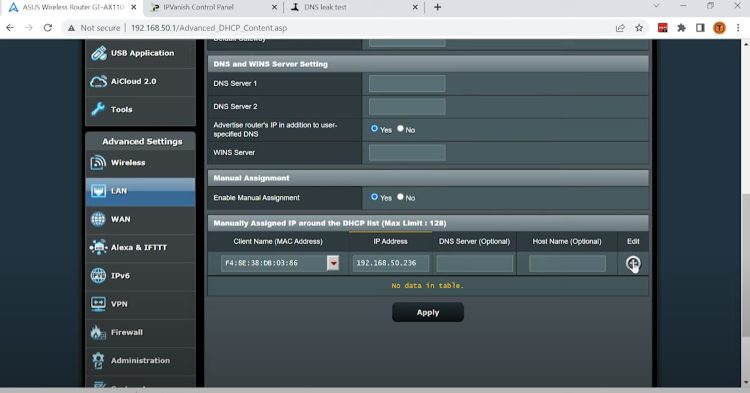Open Alexa & IFTTT icon
The width and height of the screenshot is (750, 393).
[x=99, y=247]
